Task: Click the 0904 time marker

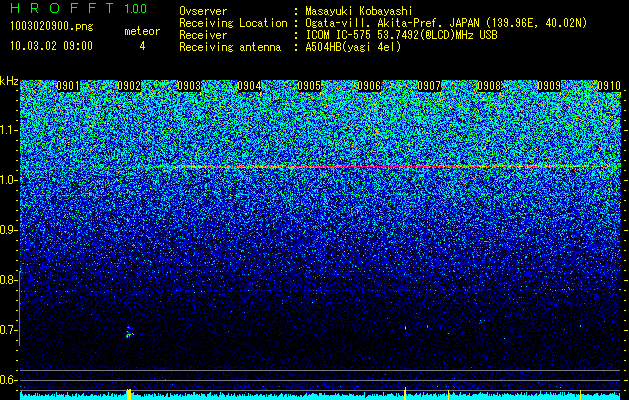Action: coord(249,86)
